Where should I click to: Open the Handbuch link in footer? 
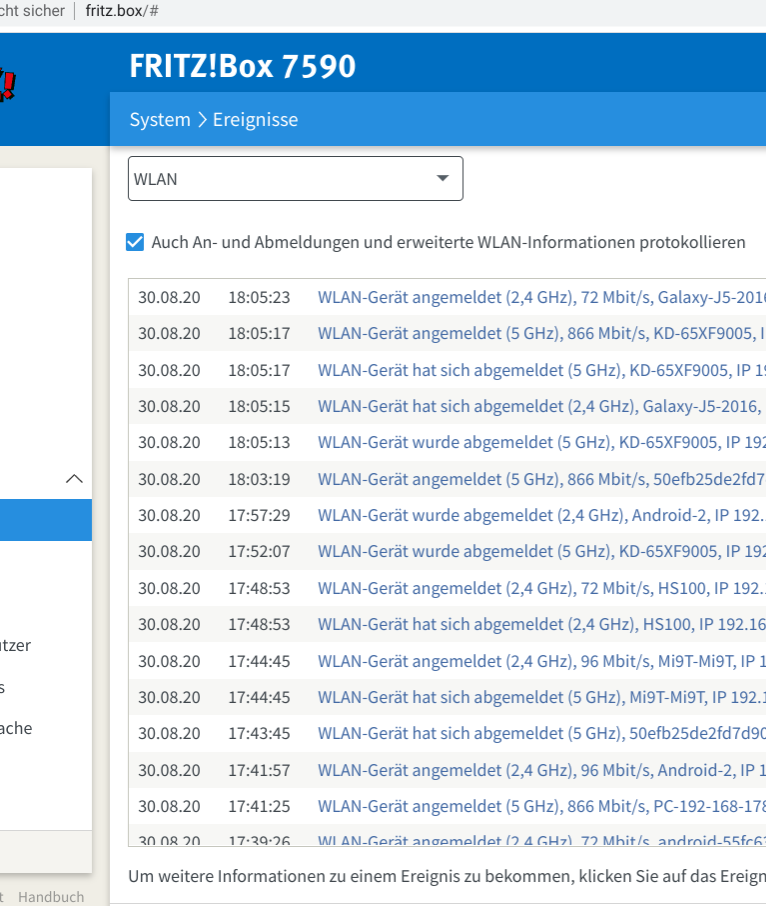point(51,897)
